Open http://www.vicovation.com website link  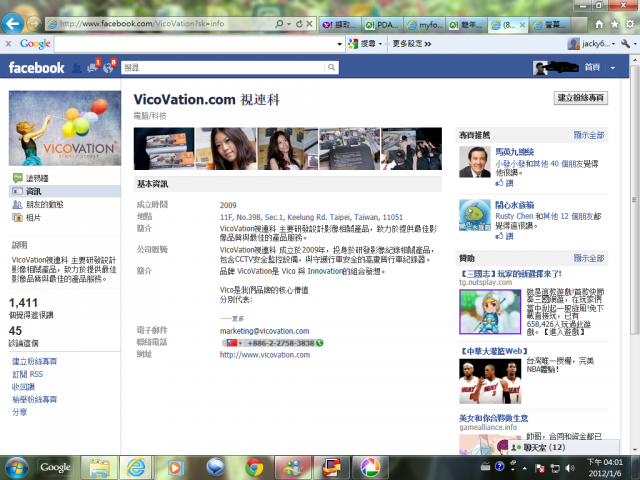coord(265,355)
